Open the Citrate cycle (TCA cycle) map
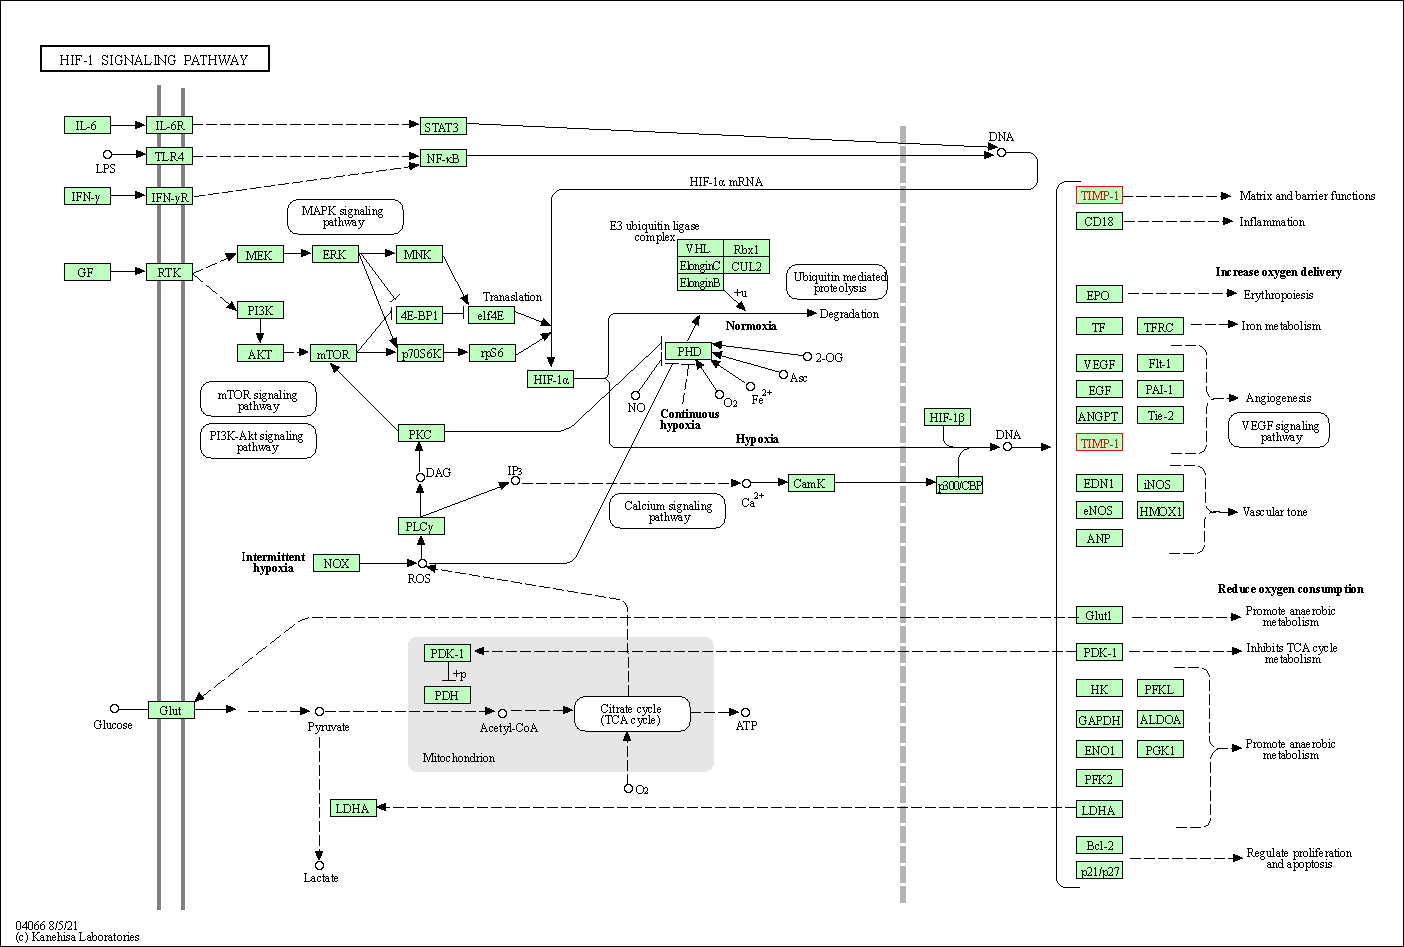The image size is (1404, 947). pyautogui.click(x=631, y=714)
